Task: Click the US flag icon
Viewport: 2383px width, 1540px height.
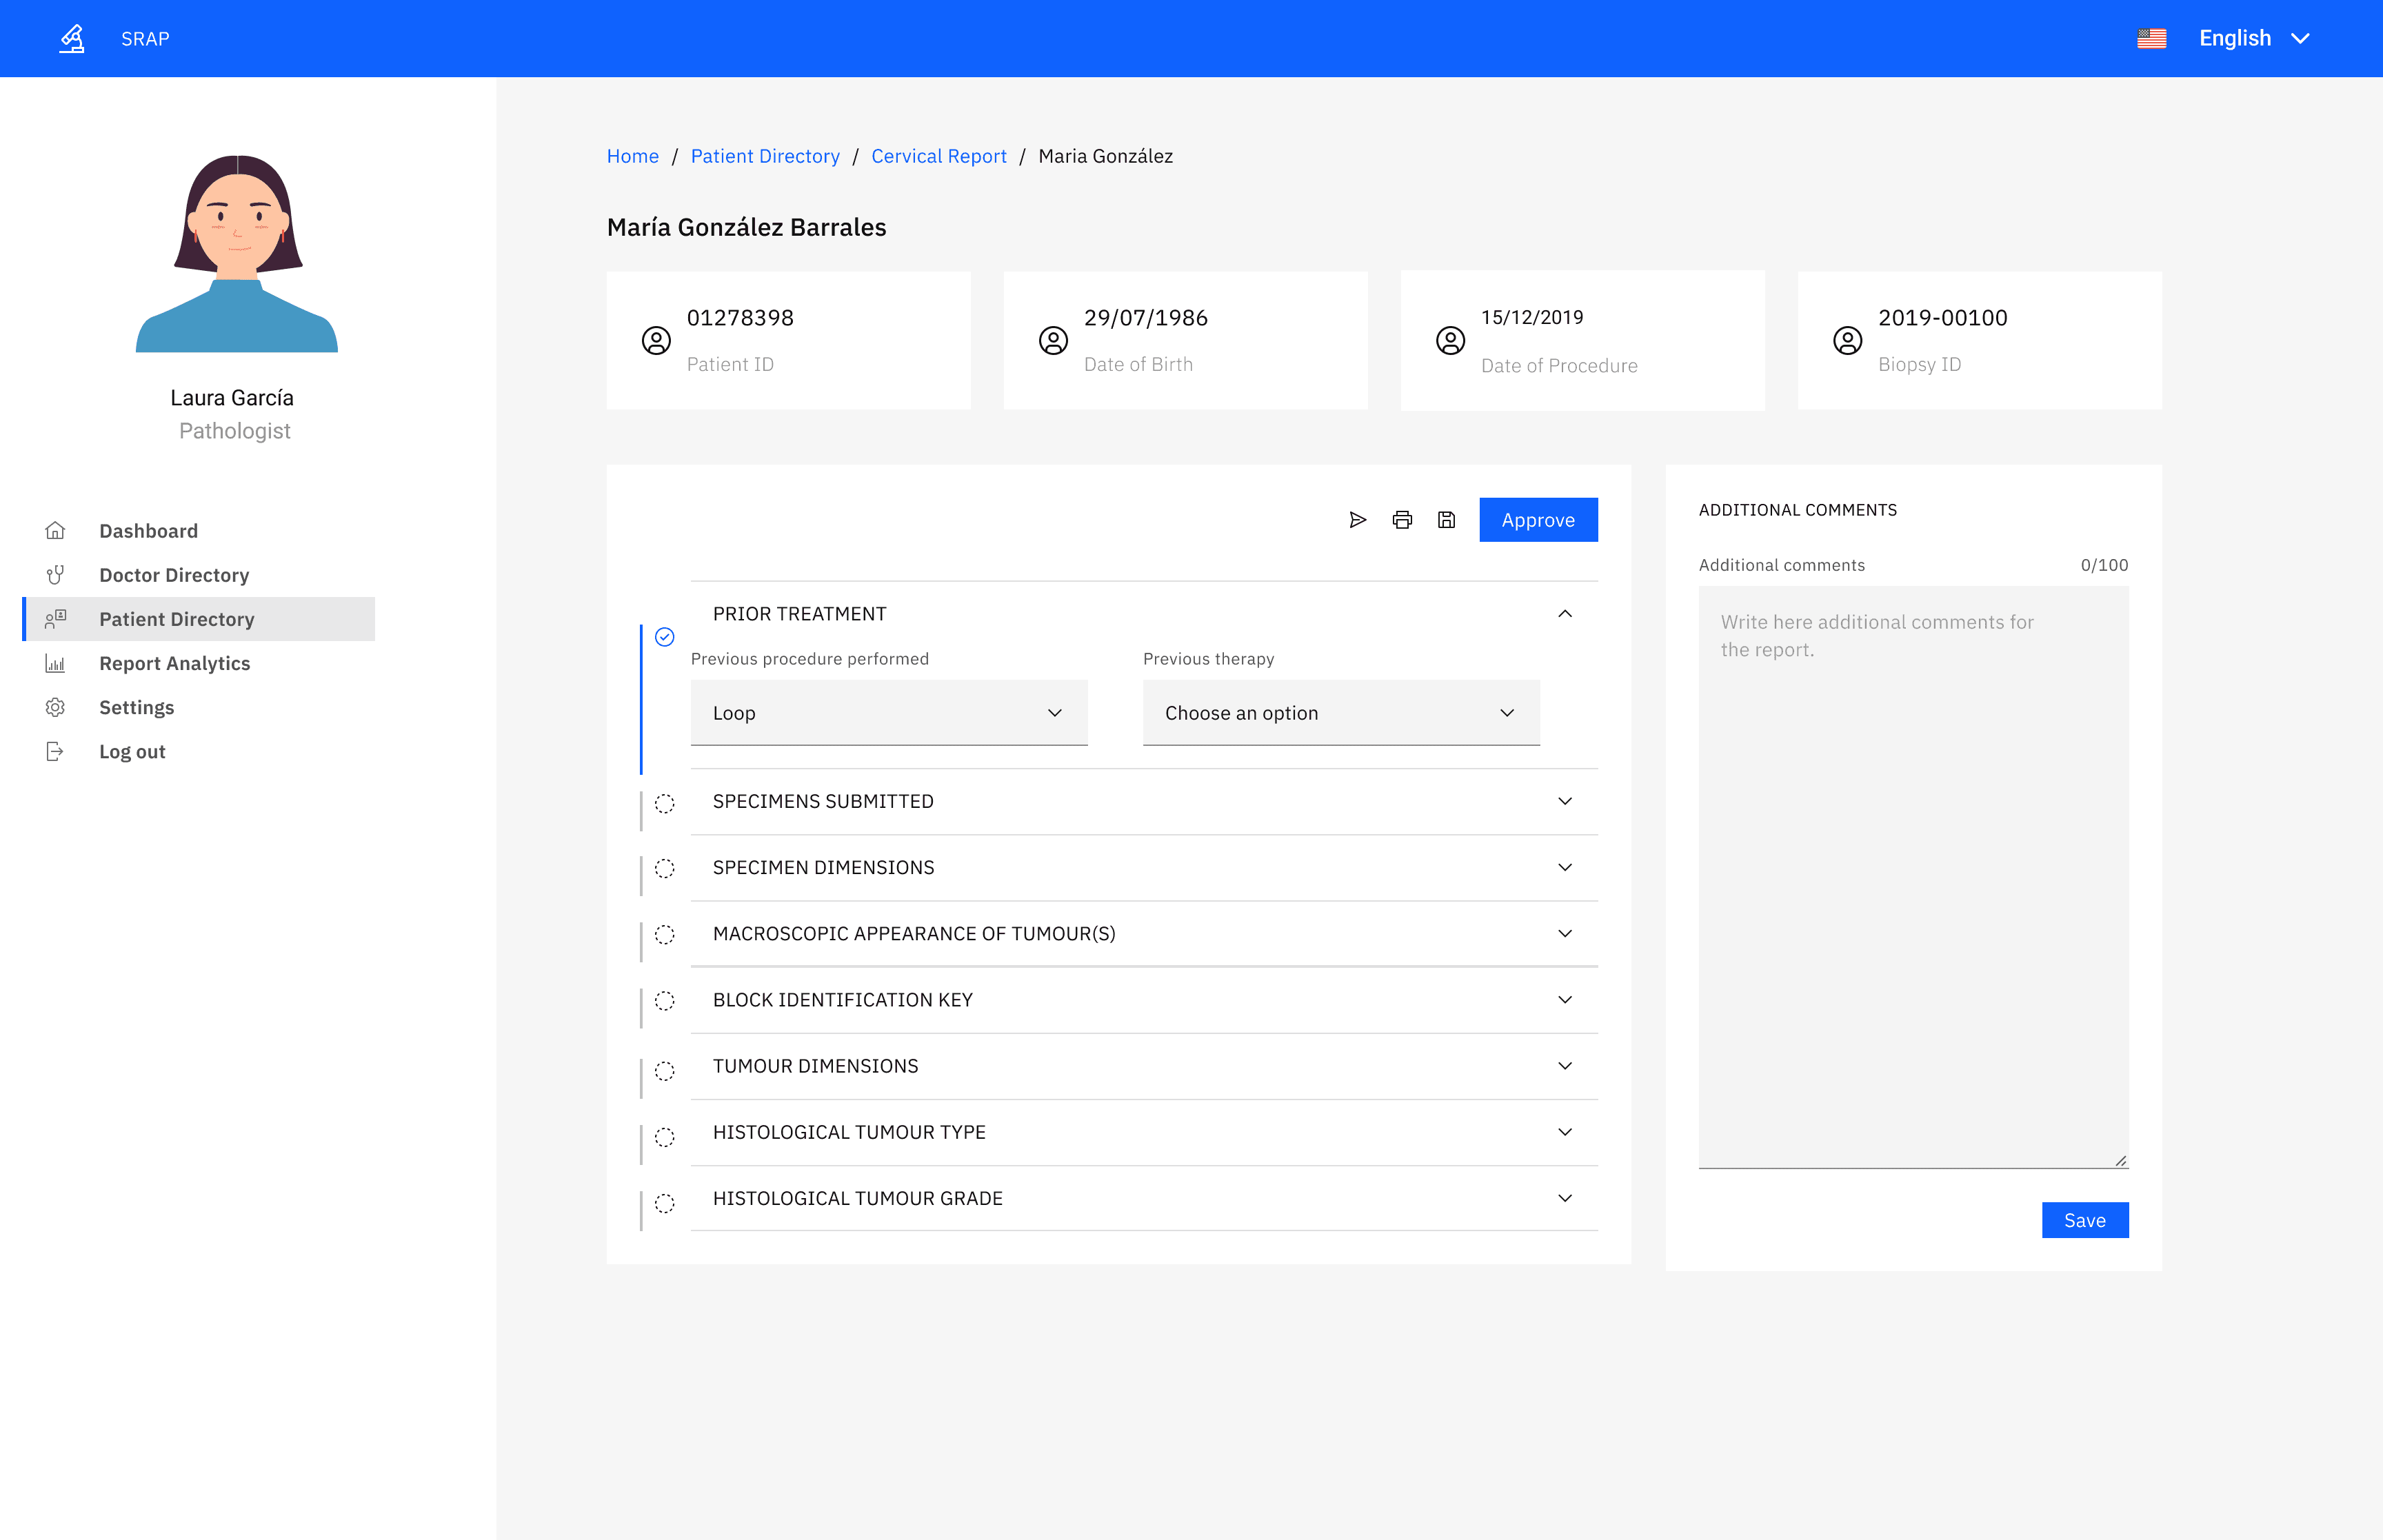Action: (x=2151, y=38)
